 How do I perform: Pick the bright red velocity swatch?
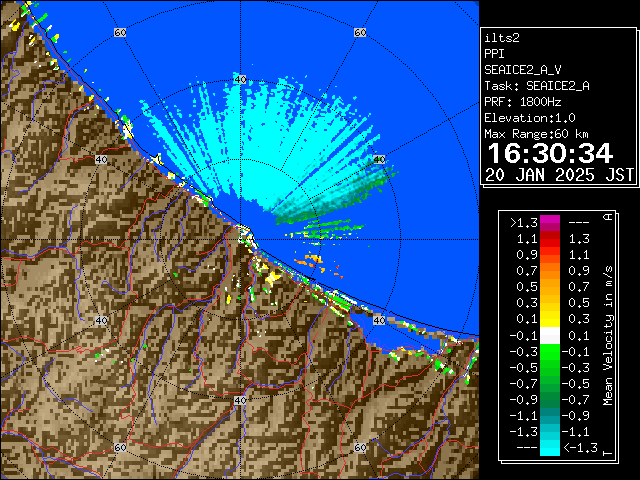pos(550,243)
